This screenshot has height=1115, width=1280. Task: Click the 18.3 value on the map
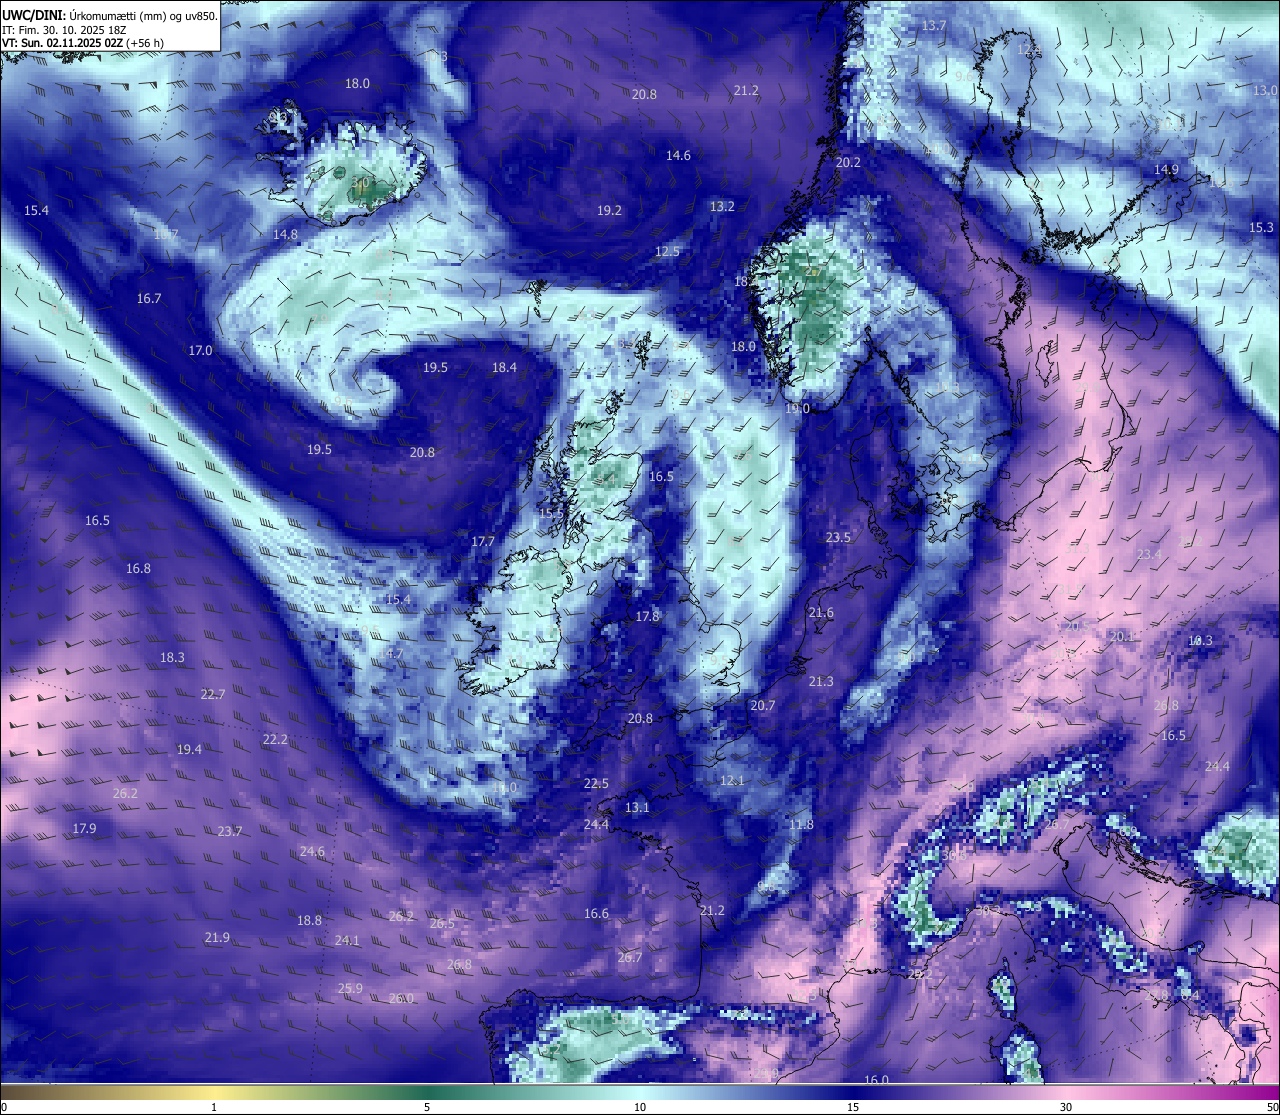click(172, 657)
